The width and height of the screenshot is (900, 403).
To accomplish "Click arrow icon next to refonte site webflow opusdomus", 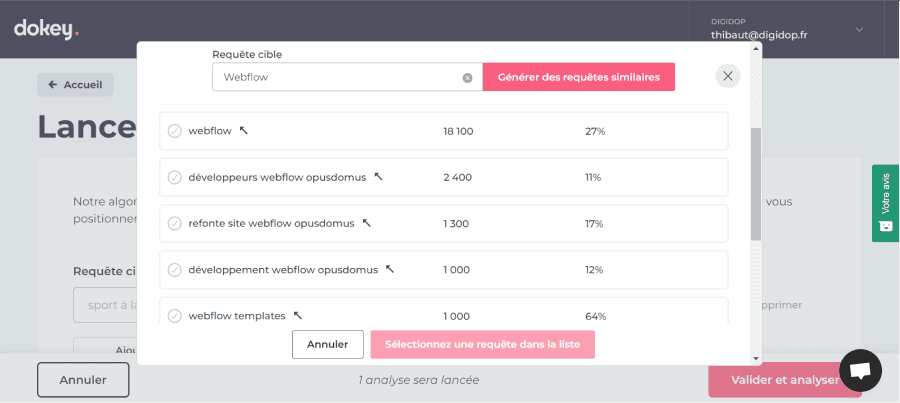I will (366, 223).
